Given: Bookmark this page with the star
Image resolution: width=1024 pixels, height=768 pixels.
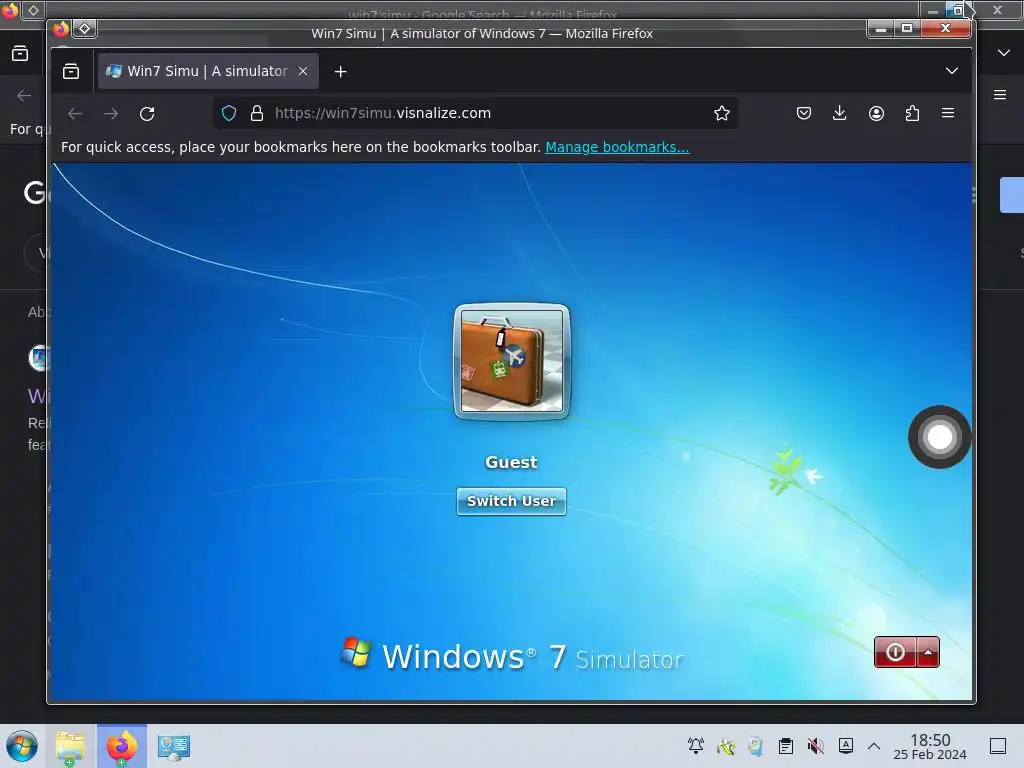Looking at the screenshot, I should (x=722, y=113).
